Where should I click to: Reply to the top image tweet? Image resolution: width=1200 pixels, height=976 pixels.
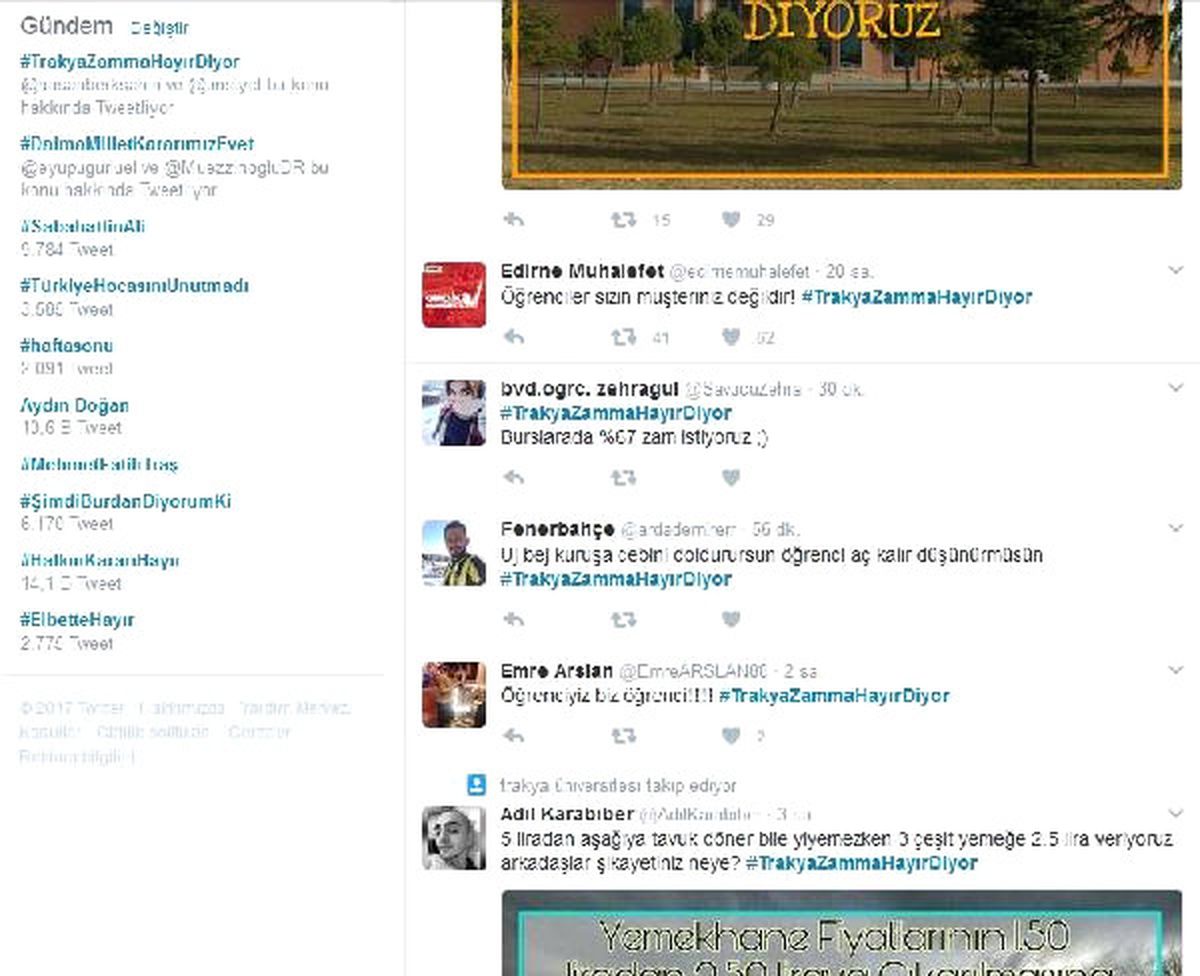point(513,220)
